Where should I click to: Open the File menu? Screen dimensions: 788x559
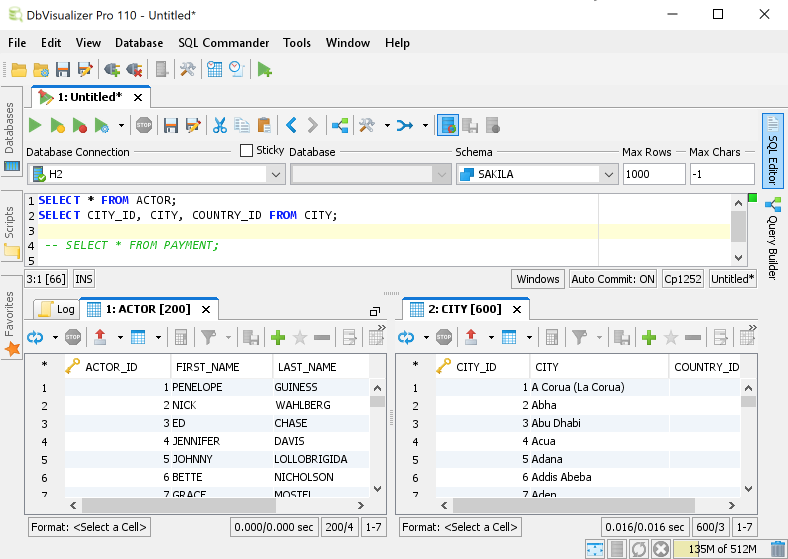tap(17, 43)
